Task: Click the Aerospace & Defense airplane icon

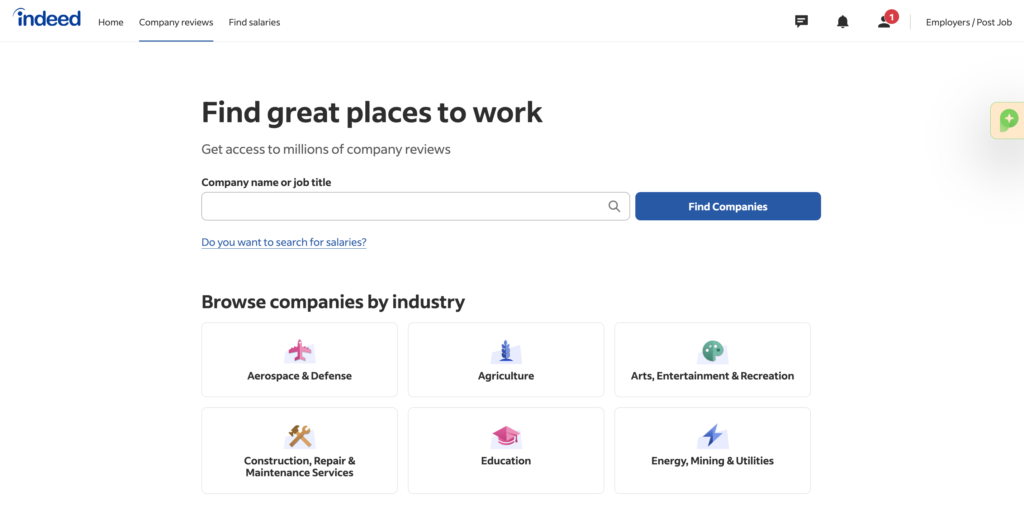Action: coord(300,351)
